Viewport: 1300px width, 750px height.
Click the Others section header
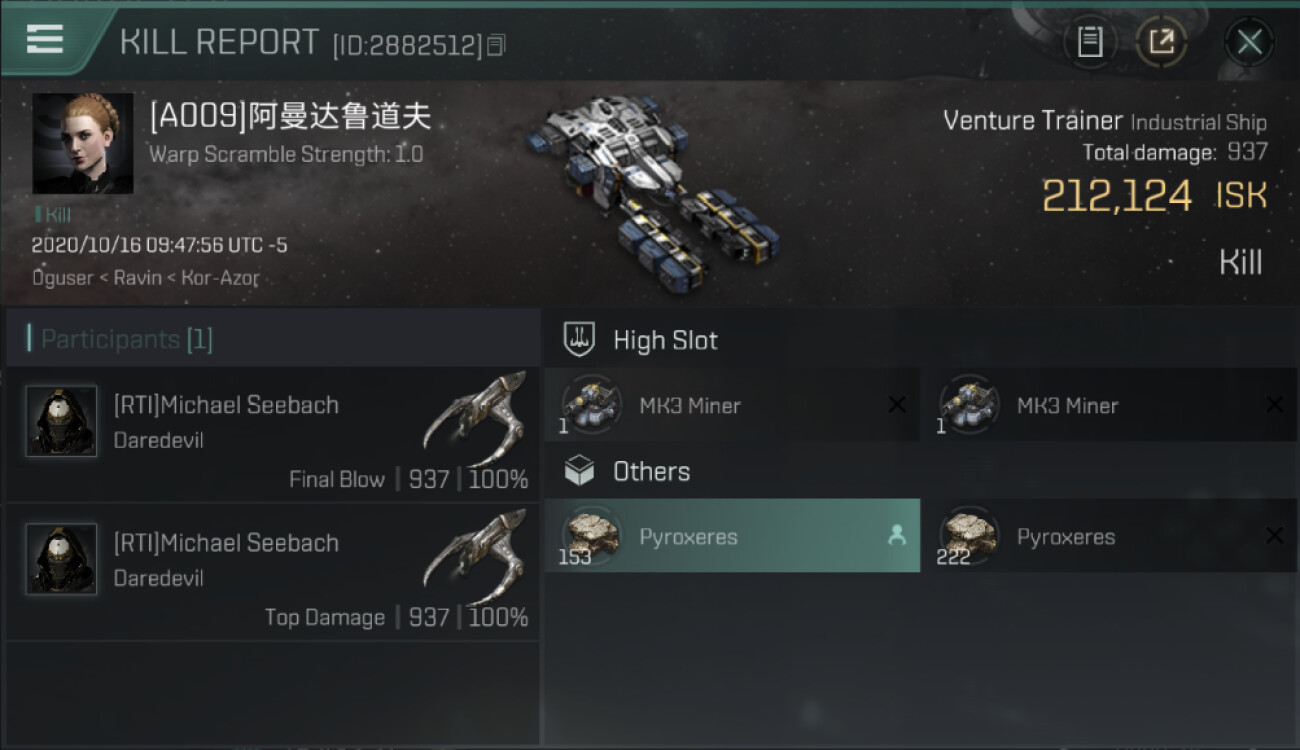coord(651,471)
